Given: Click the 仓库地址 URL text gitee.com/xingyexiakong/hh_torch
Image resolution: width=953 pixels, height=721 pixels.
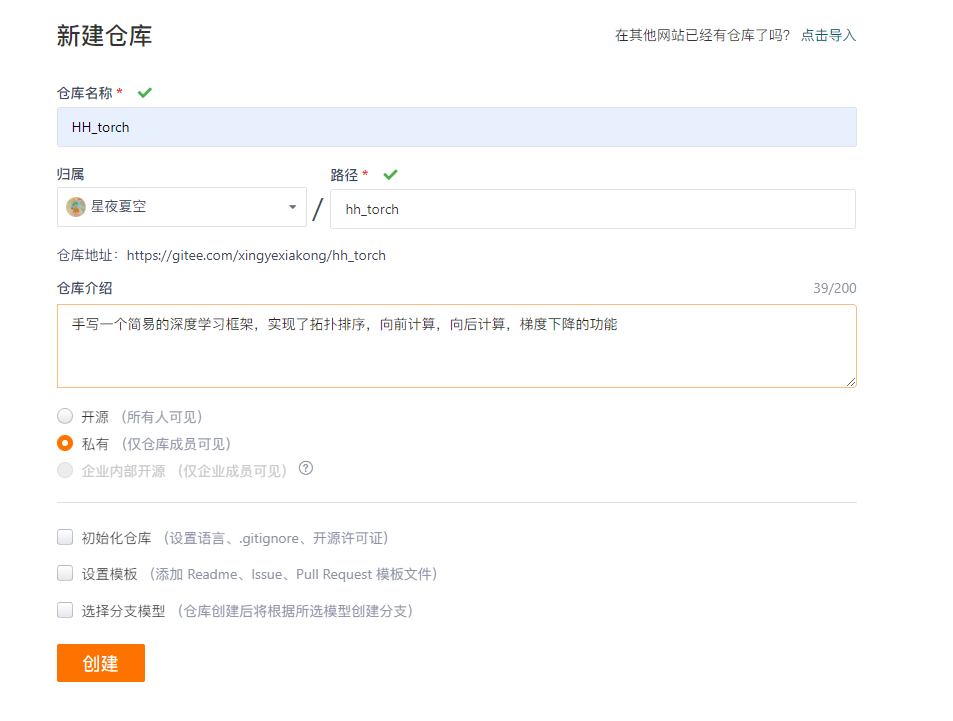Looking at the screenshot, I should pos(256,255).
